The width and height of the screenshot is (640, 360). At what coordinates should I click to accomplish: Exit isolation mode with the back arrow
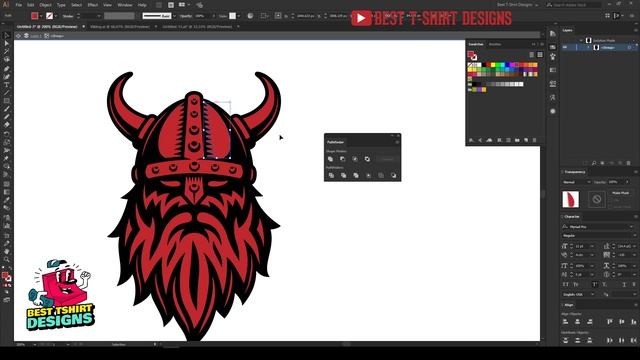click(x=18, y=36)
